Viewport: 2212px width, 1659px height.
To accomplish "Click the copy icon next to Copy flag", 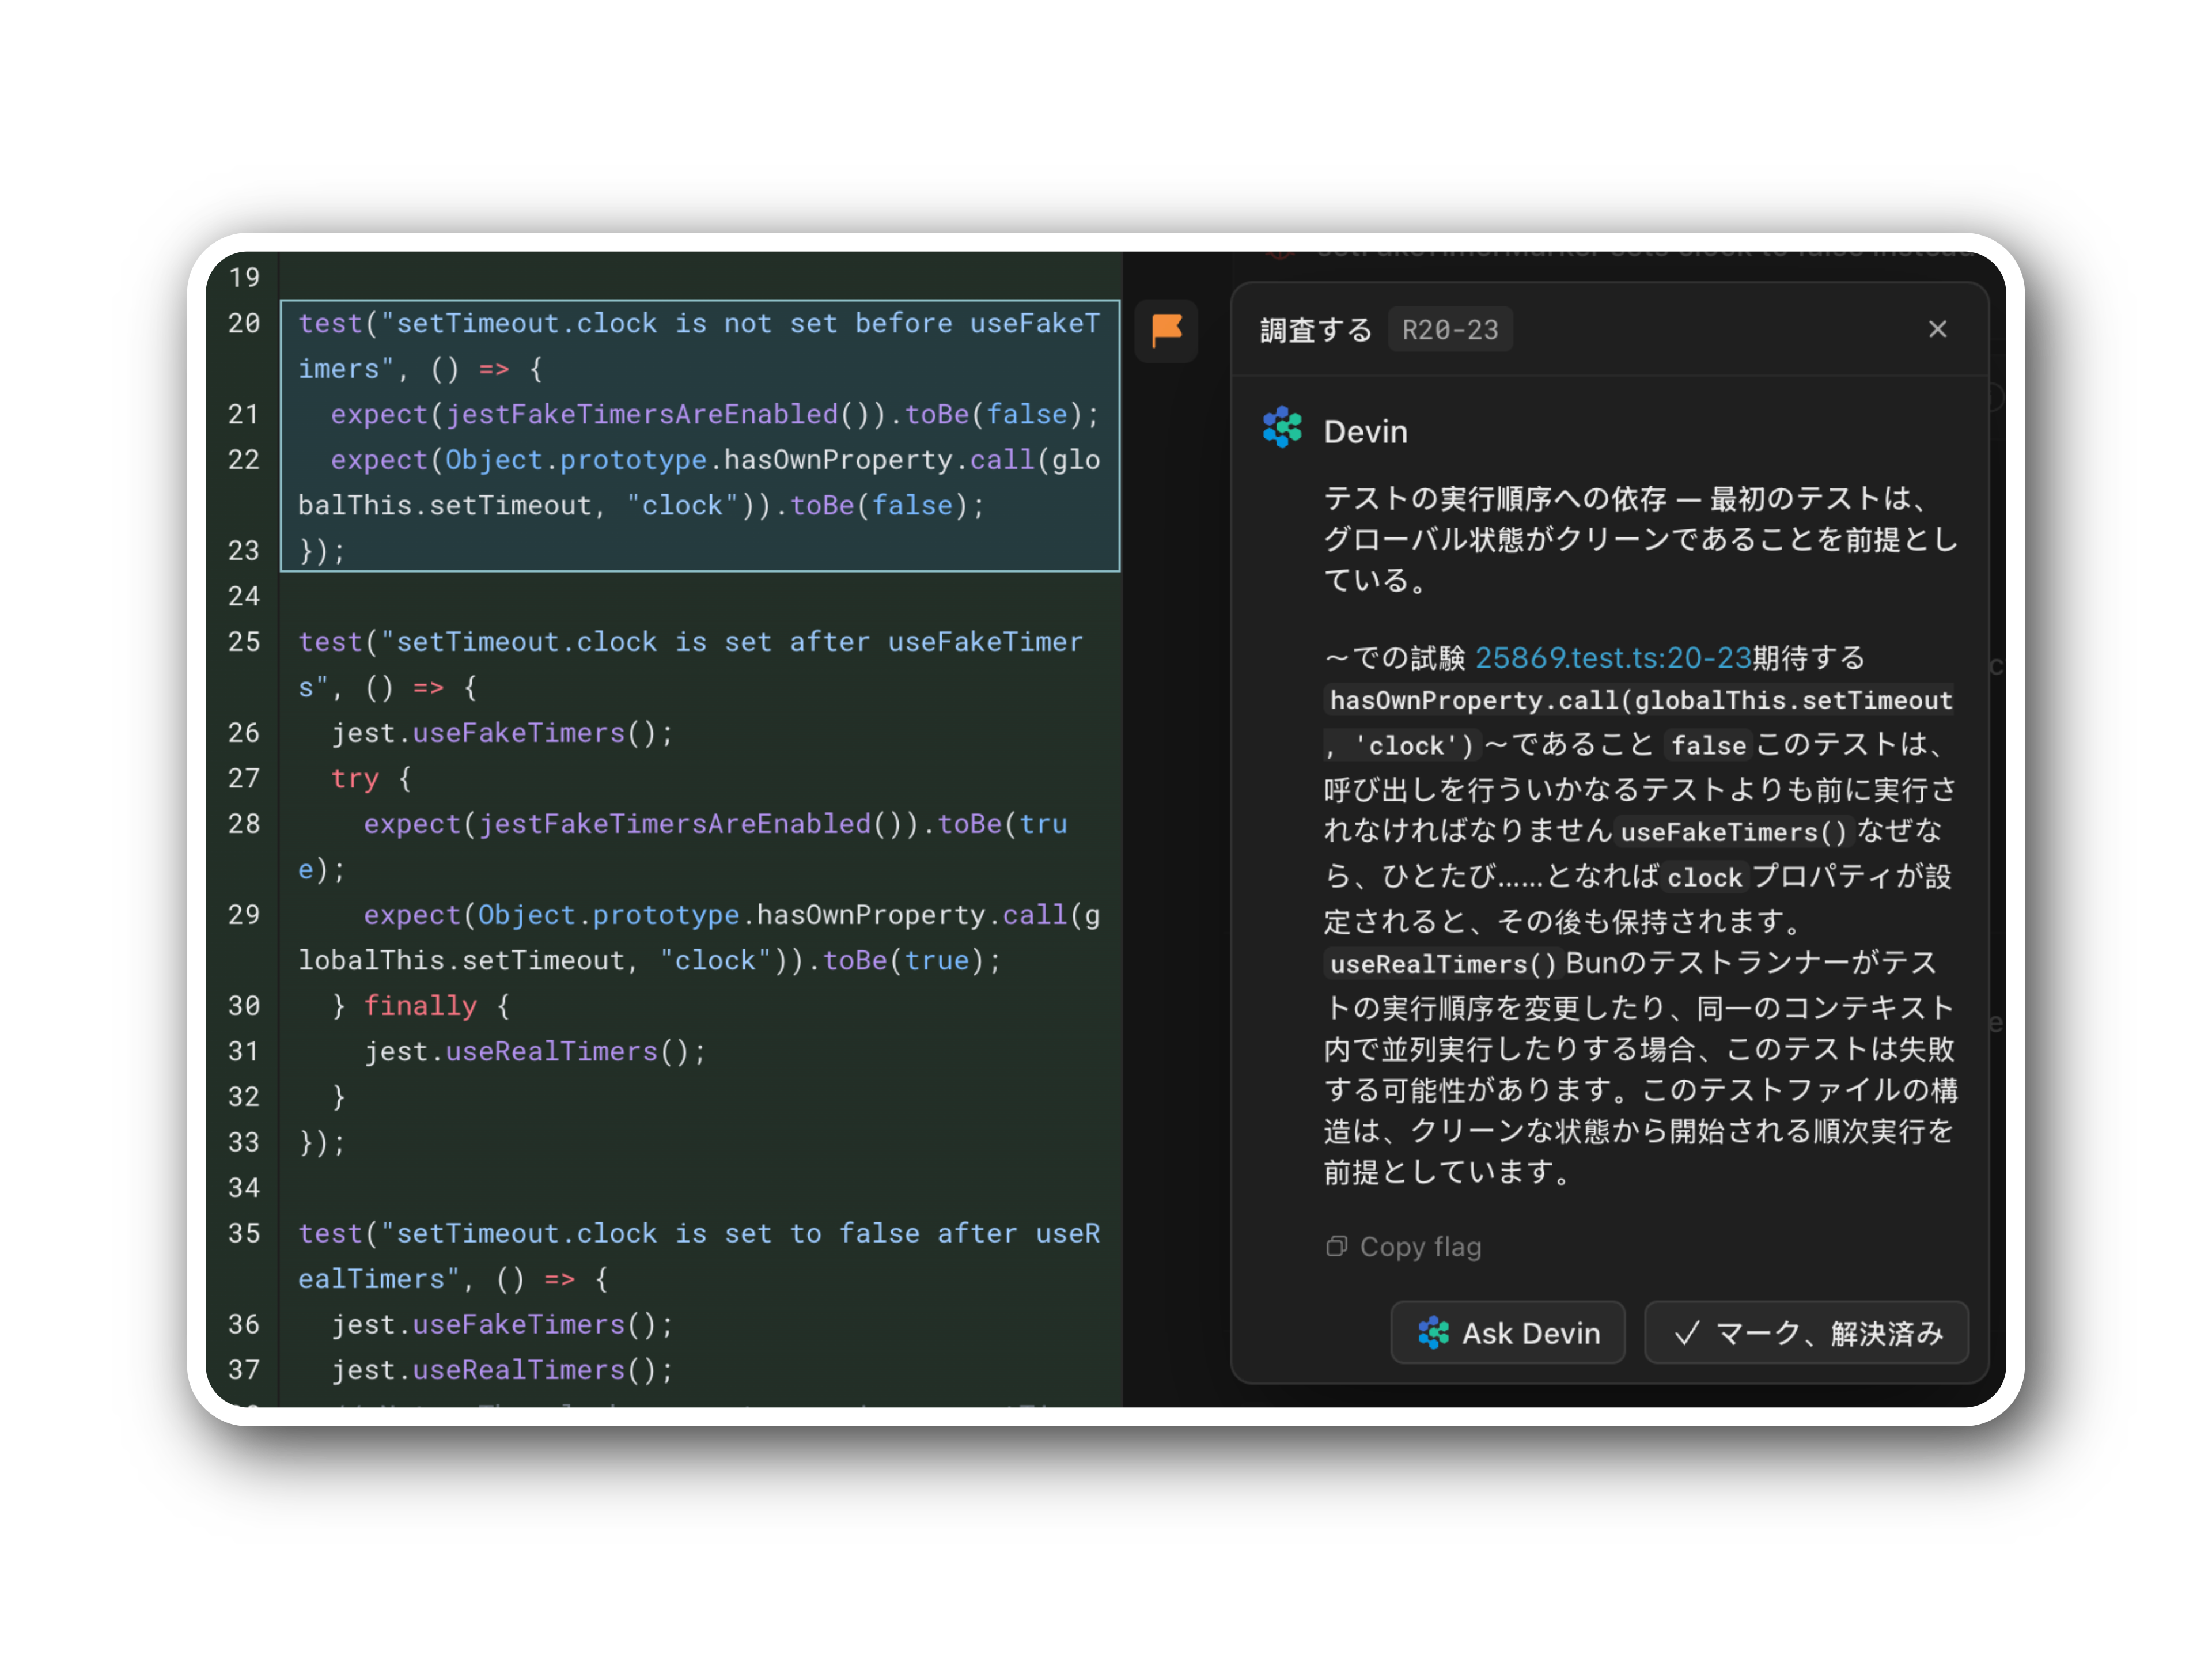I will click(1336, 1246).
